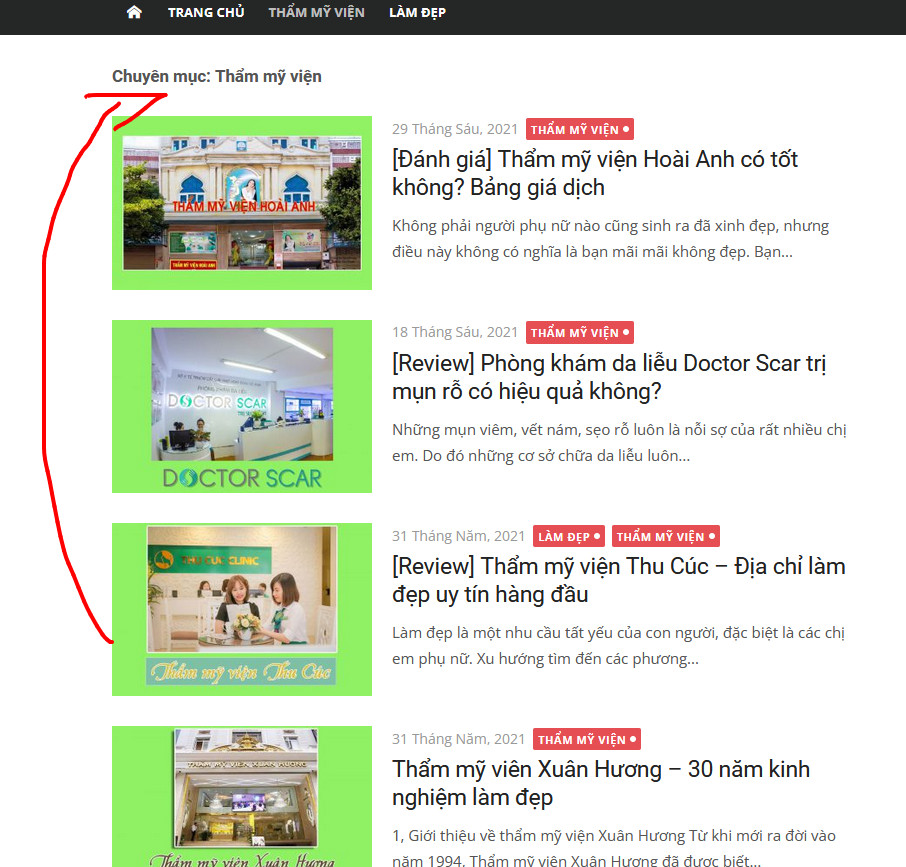Viewport: 906px width, 867px height.
Task: Open the Hoài Anh article thumbnail
Action: 242,203
